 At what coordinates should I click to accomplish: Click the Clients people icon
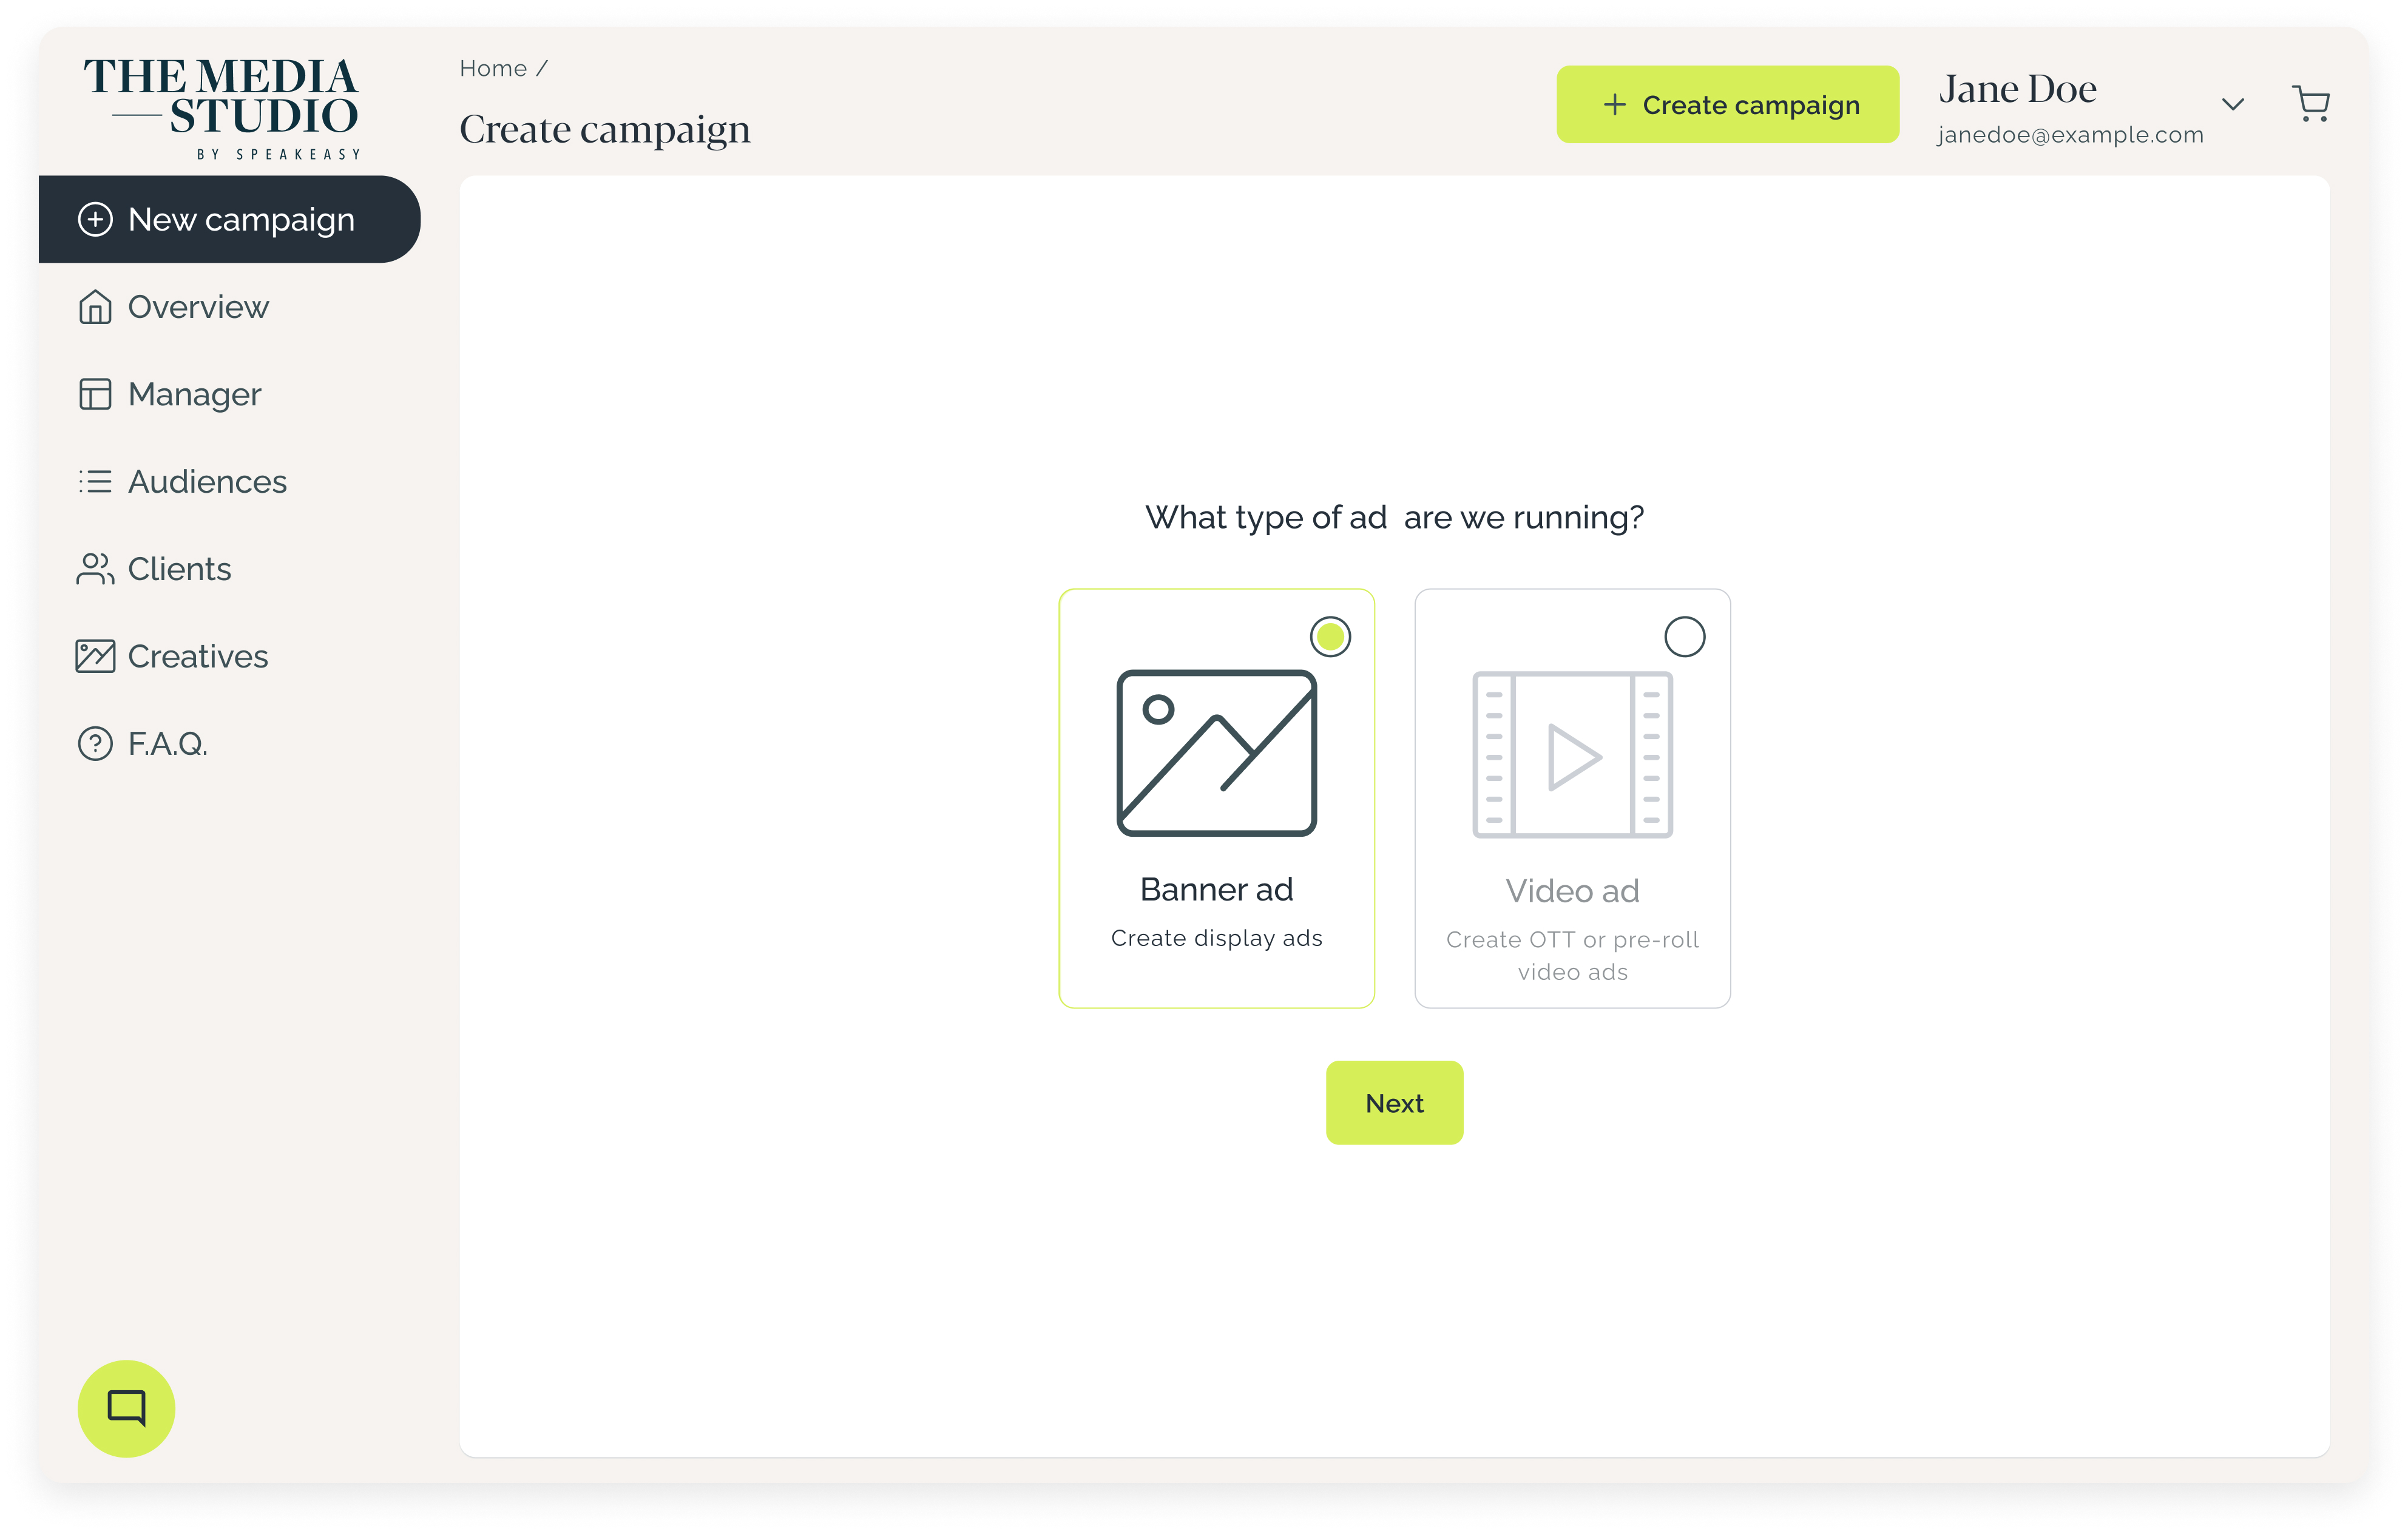pyautogui.click(x=95, y=569)
